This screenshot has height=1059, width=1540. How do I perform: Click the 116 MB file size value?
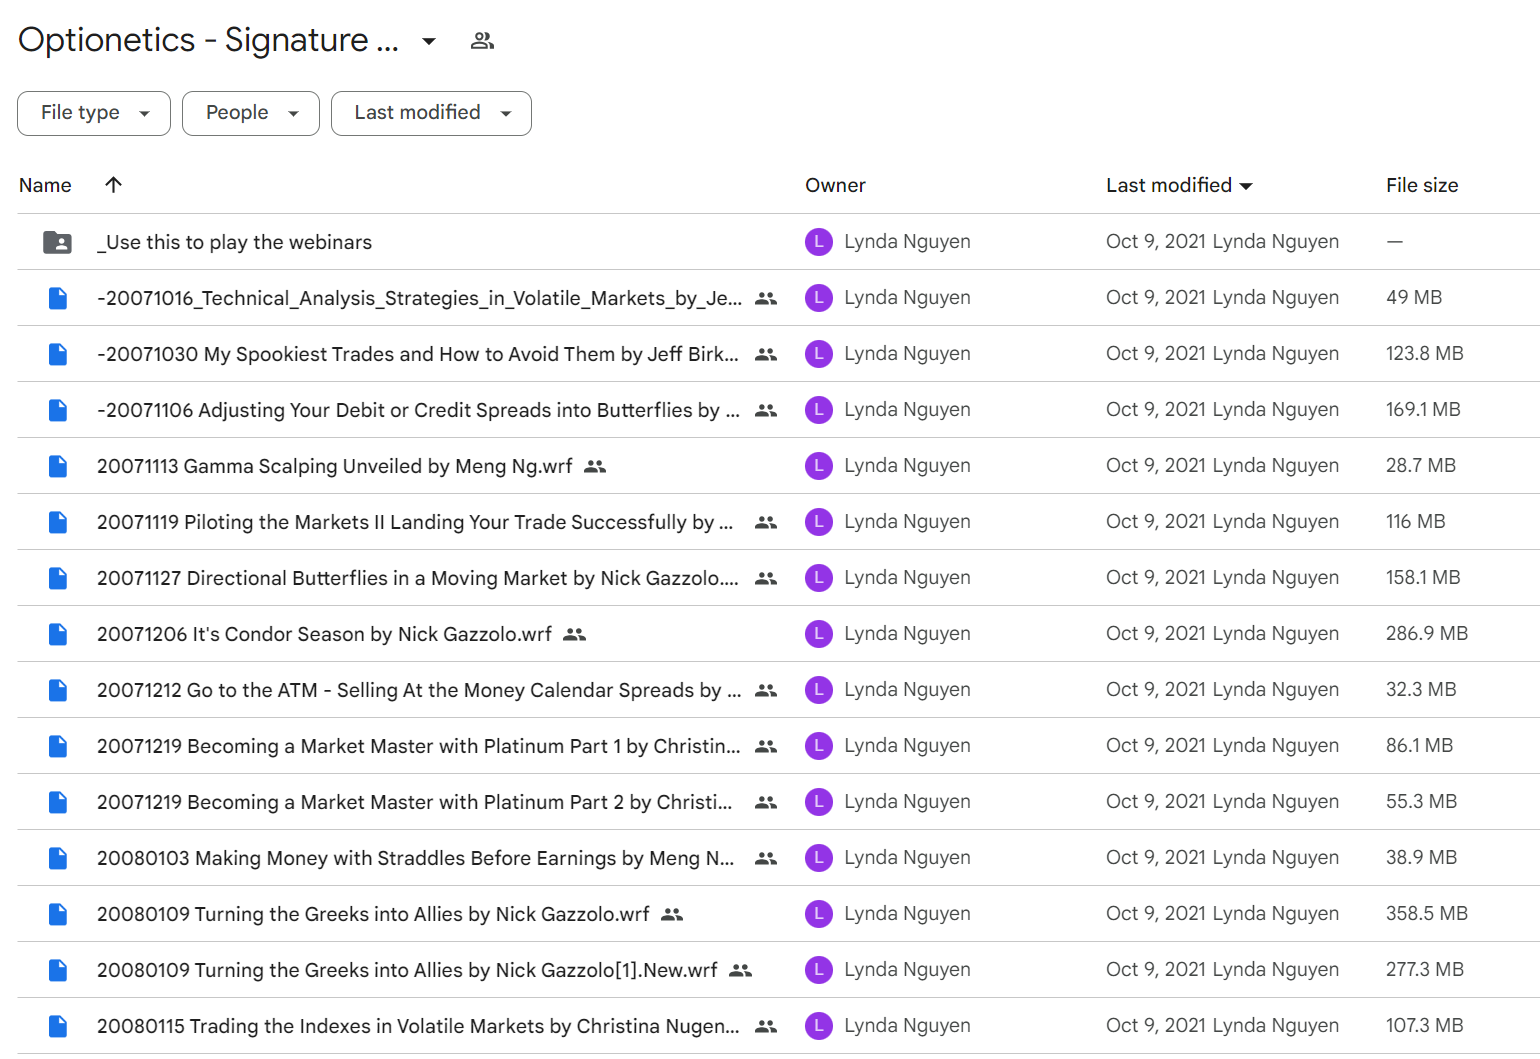click(1416, 522)
